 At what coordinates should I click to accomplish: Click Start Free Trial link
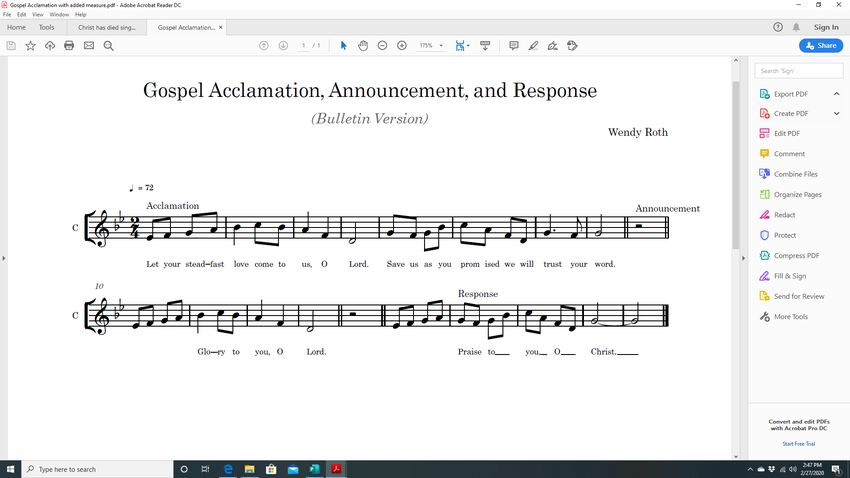pos(799,444)
